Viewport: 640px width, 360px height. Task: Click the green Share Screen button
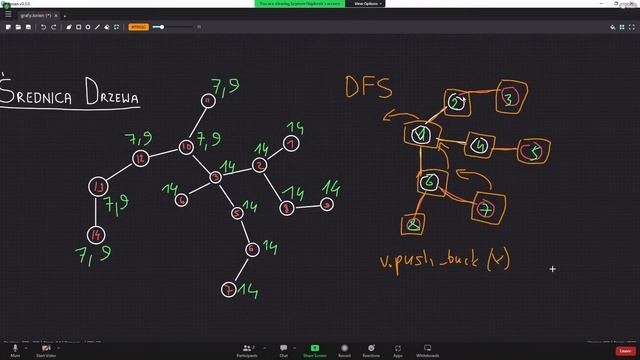click(315, 351)
